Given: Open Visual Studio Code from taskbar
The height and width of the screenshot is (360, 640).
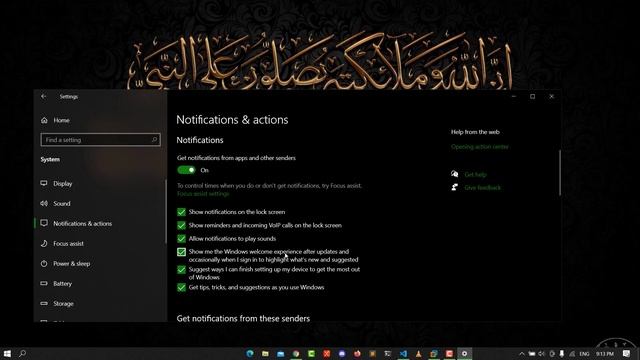Looking at the screenshot, I should coord(403,353).
